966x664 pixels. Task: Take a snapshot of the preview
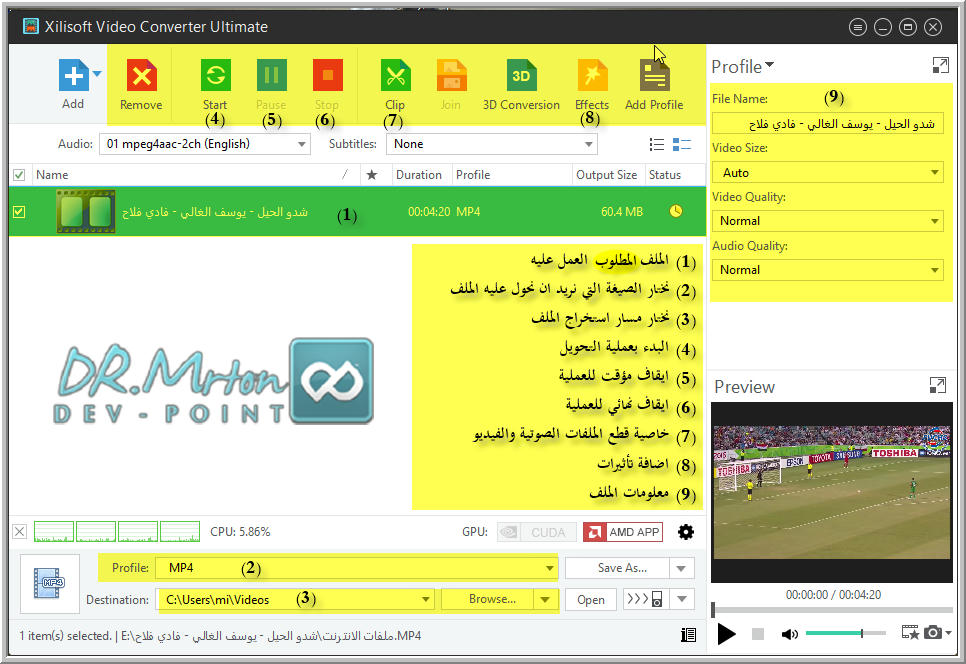pyautogui.click(x=933, y=633)
